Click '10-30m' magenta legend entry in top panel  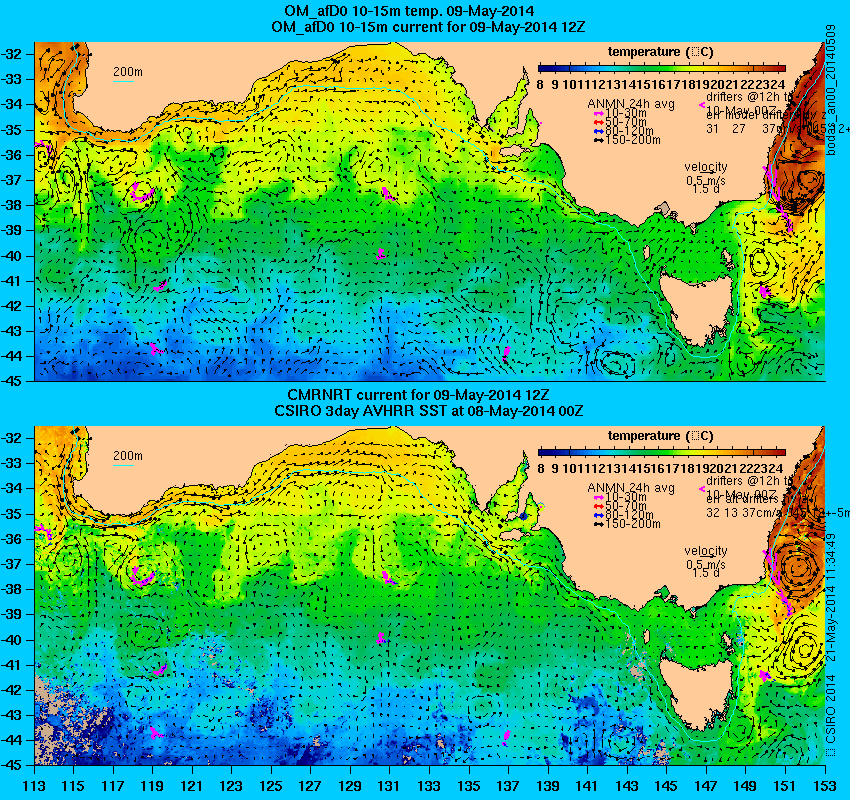620,113
